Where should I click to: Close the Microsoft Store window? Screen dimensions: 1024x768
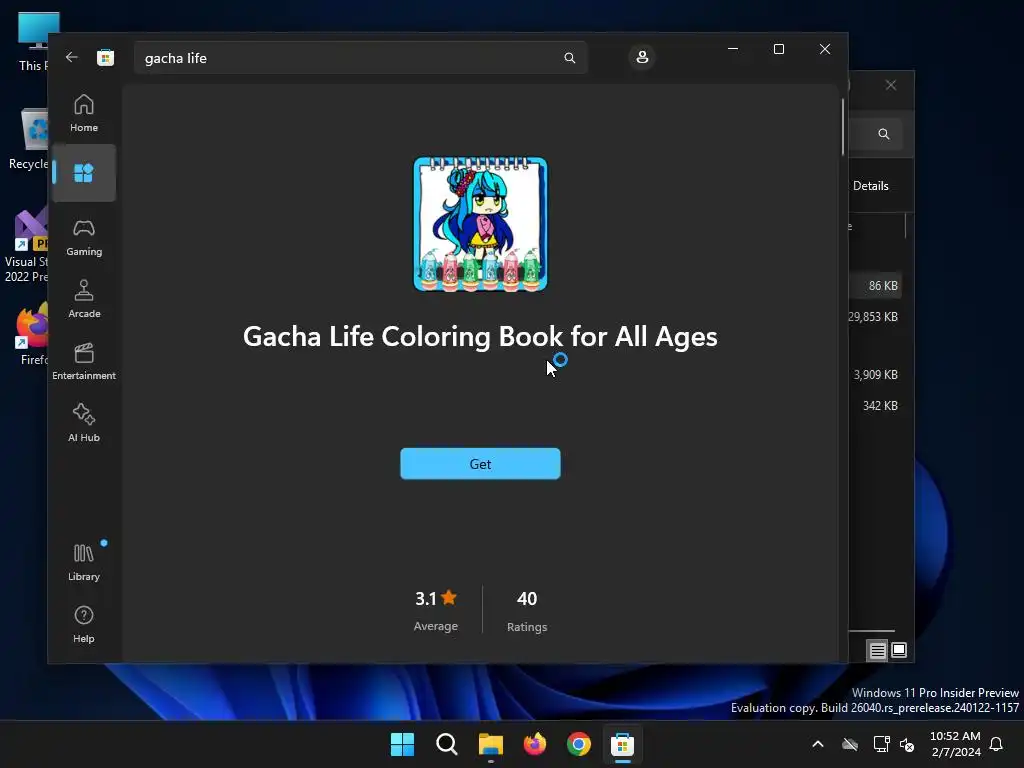(825, 49)
